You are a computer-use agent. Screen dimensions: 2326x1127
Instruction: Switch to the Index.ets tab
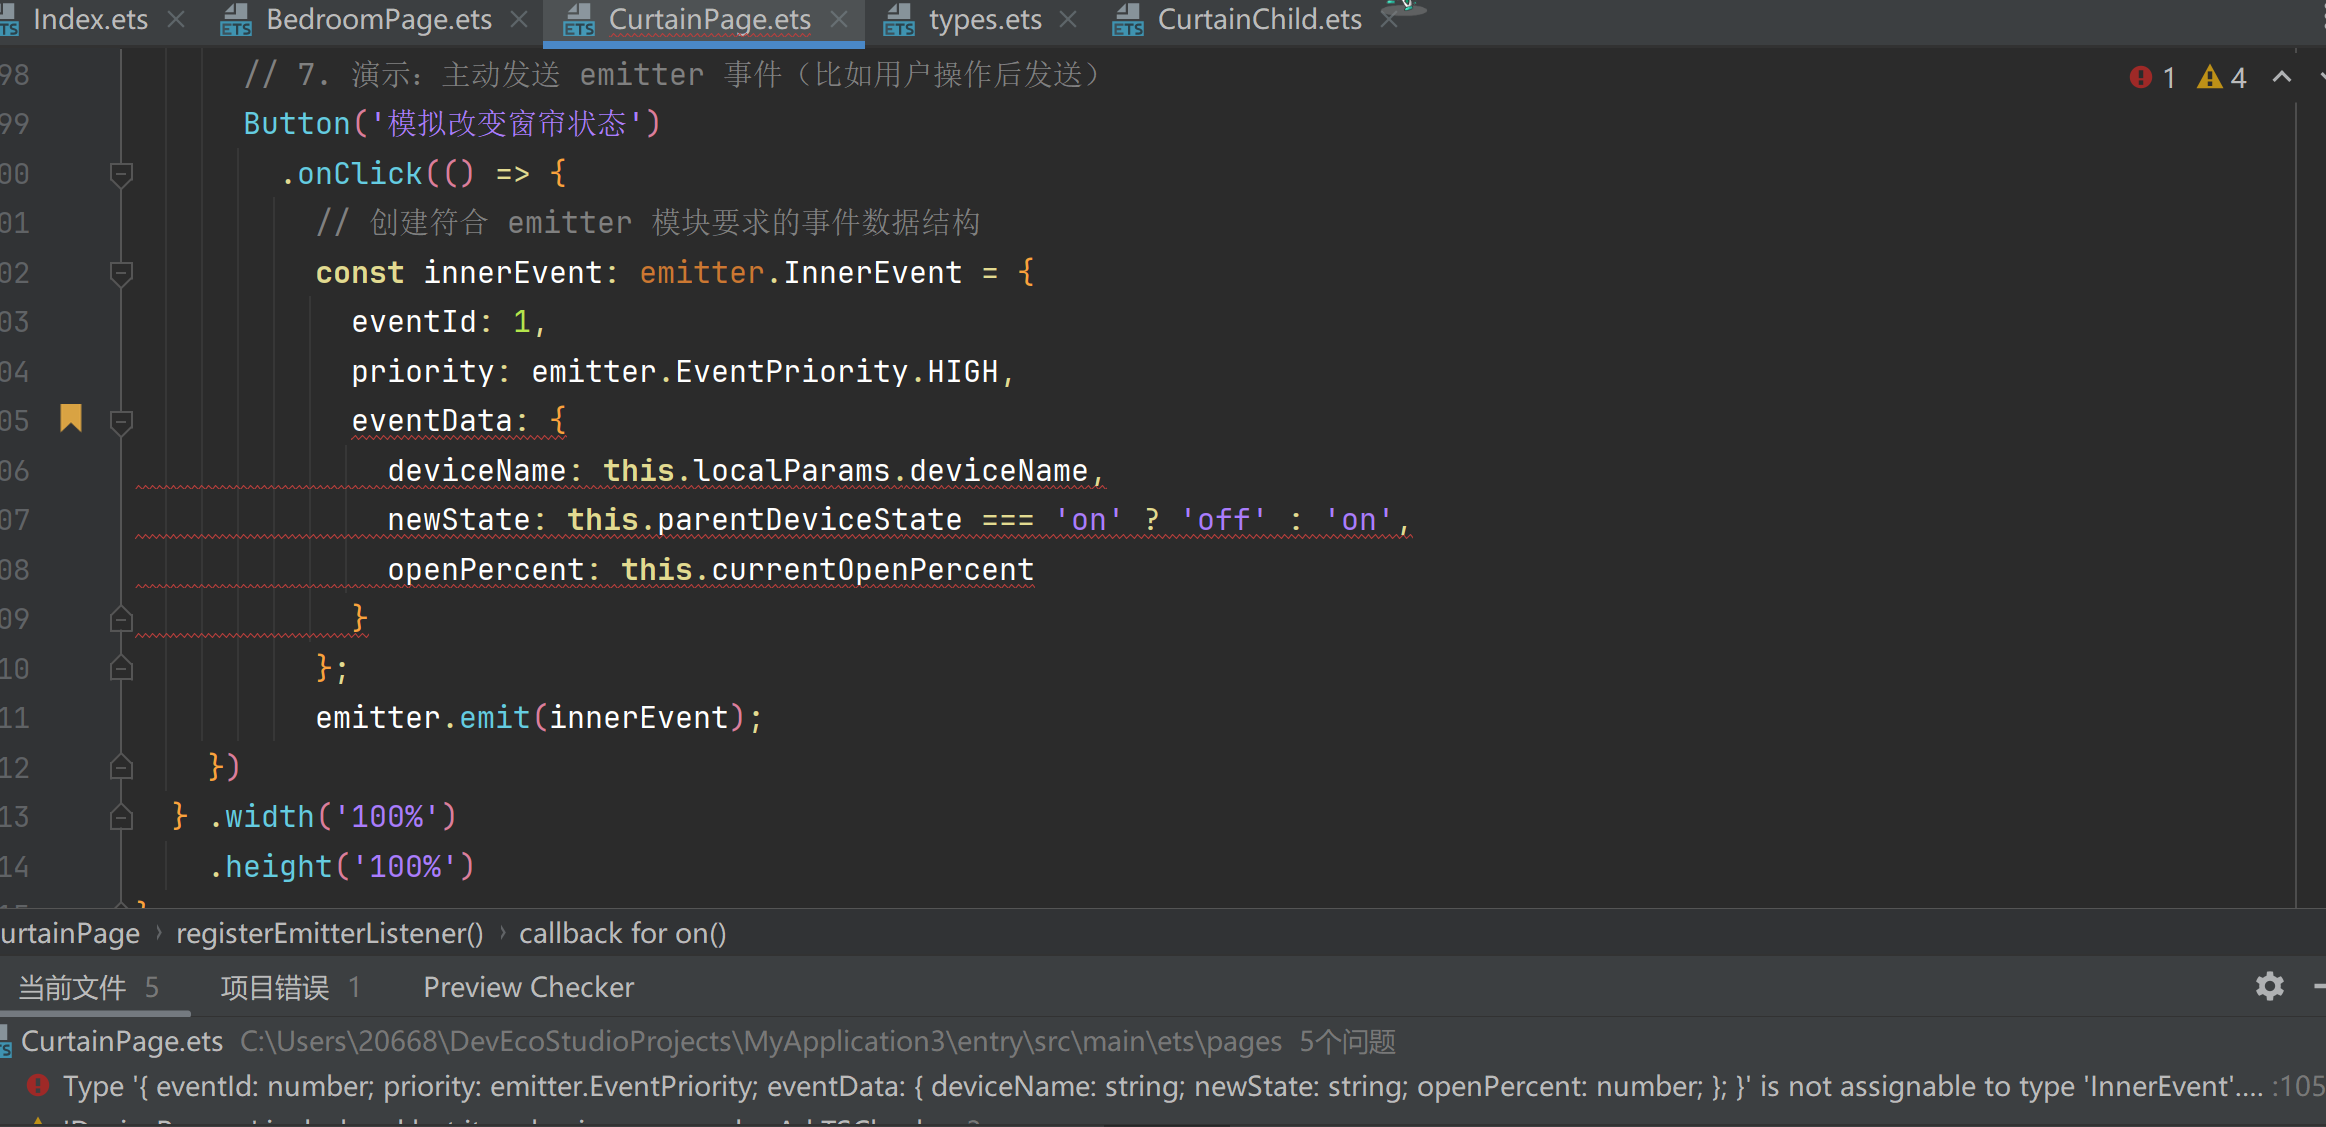pyautogui.click(x=88, y=20)
